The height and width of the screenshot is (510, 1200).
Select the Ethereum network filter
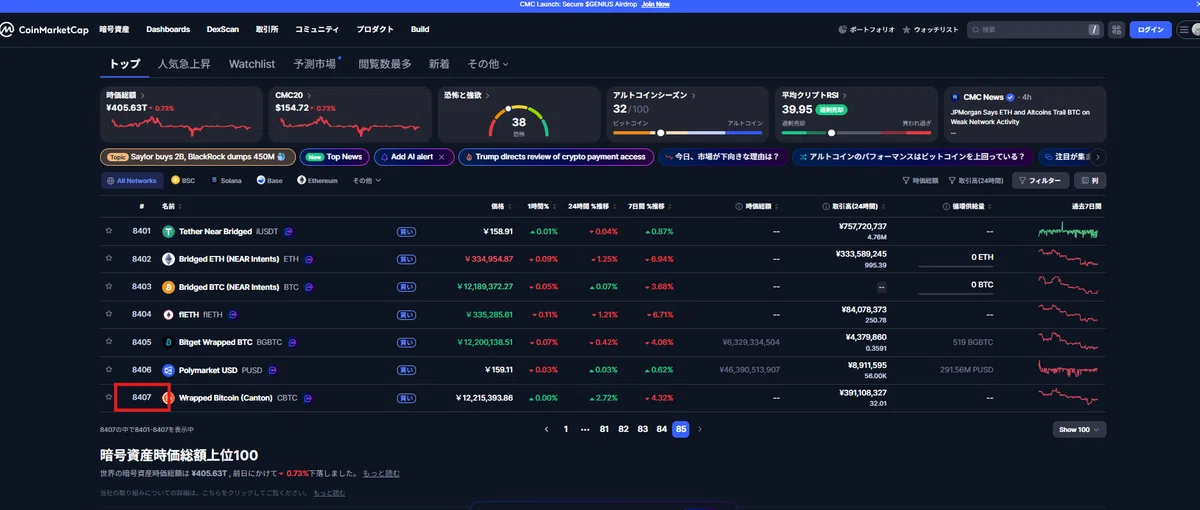coord(316,181)
